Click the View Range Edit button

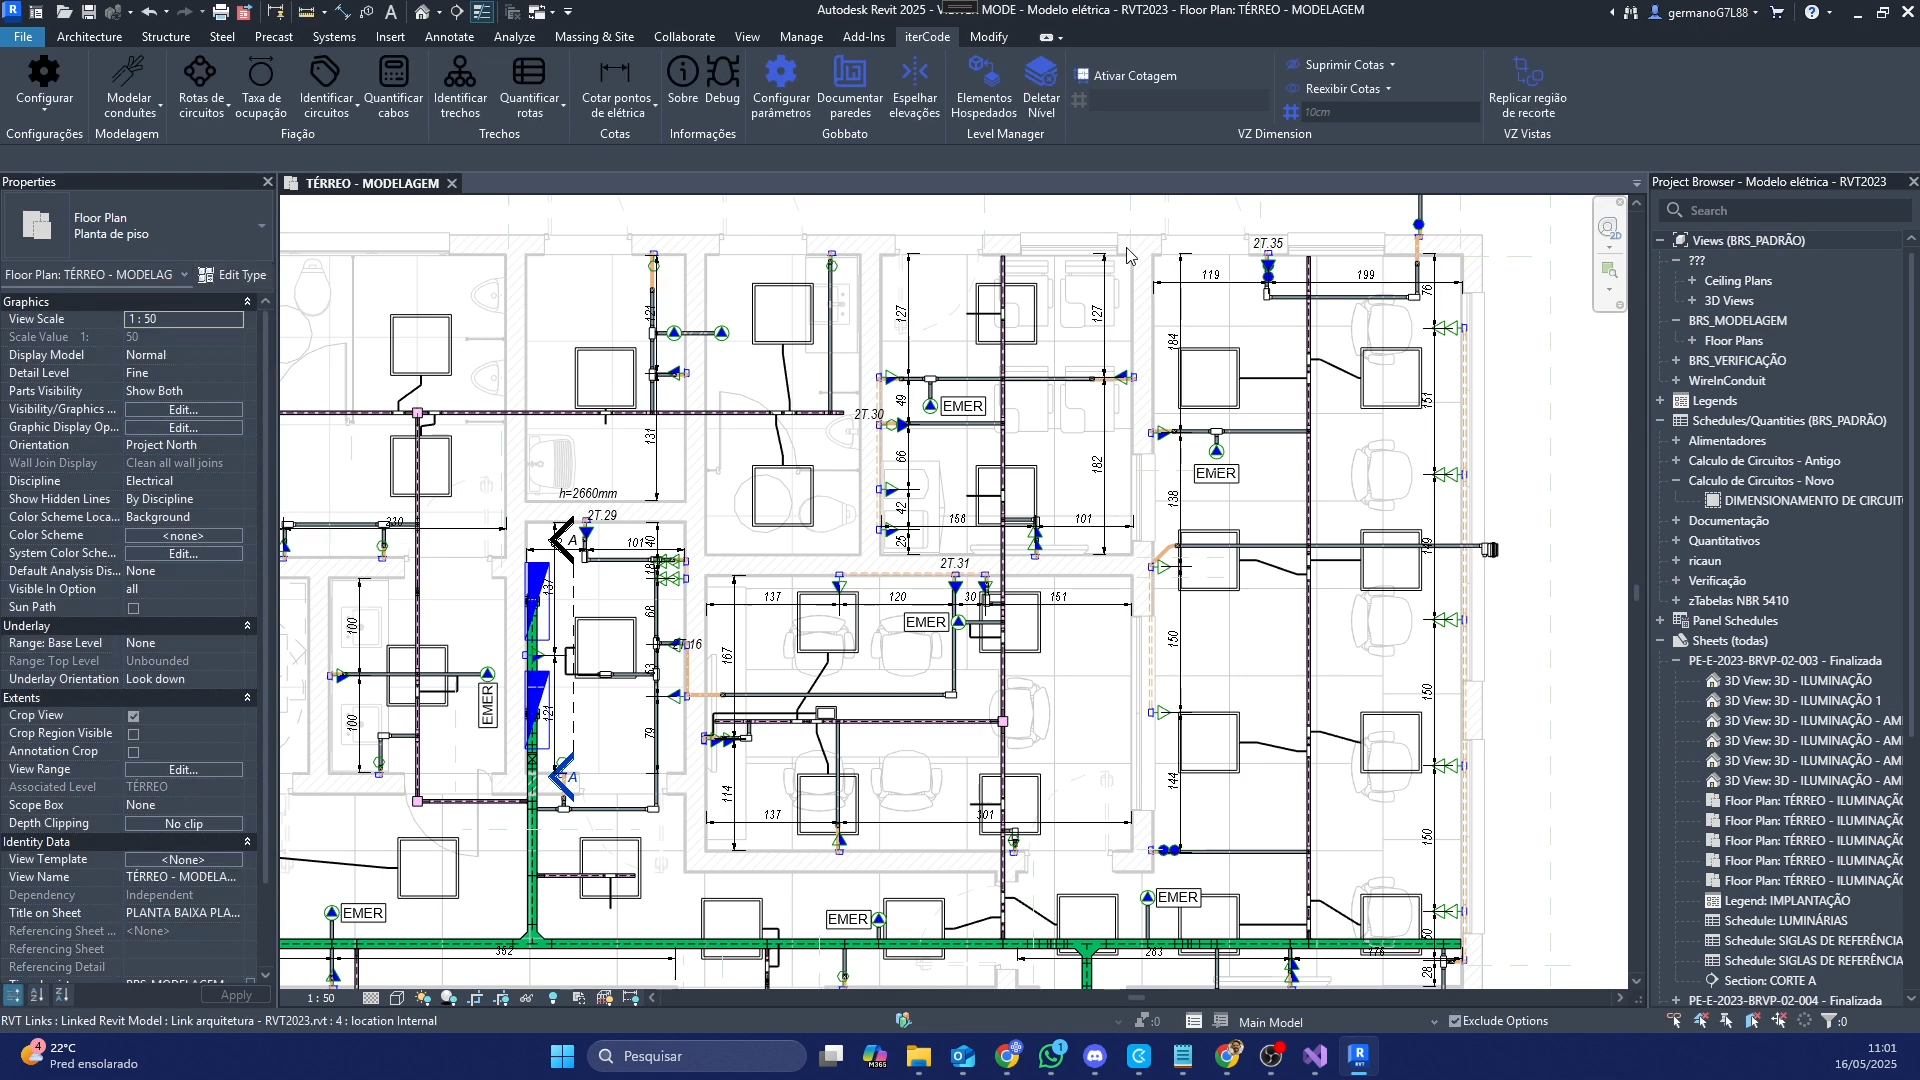pos(183,770)
